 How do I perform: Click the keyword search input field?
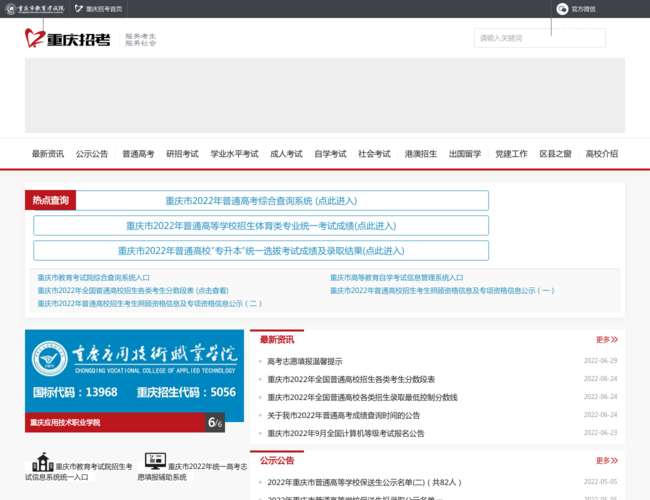525,38
